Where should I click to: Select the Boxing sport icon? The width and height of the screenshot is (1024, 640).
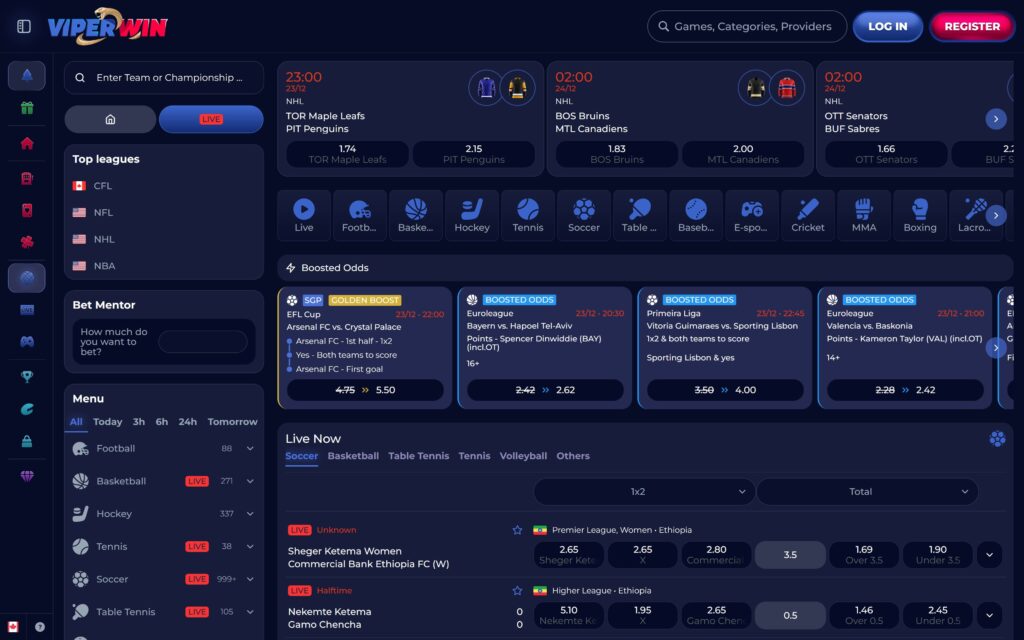pos(919,215)
